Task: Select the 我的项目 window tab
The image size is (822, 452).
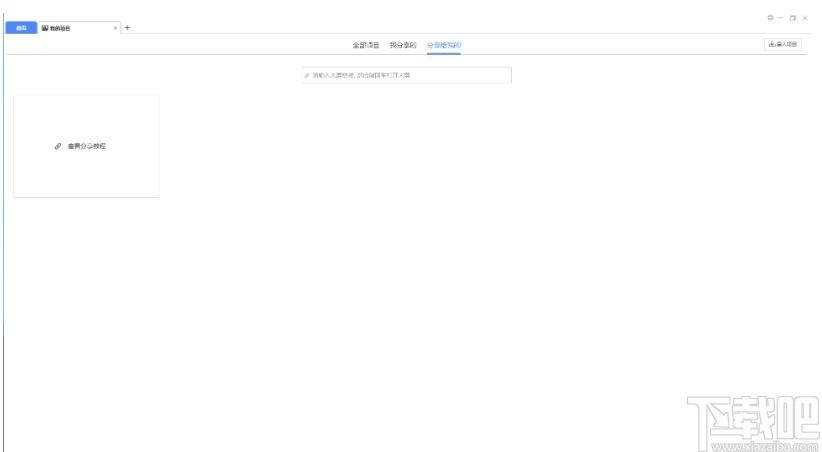Action: point(79,28)
